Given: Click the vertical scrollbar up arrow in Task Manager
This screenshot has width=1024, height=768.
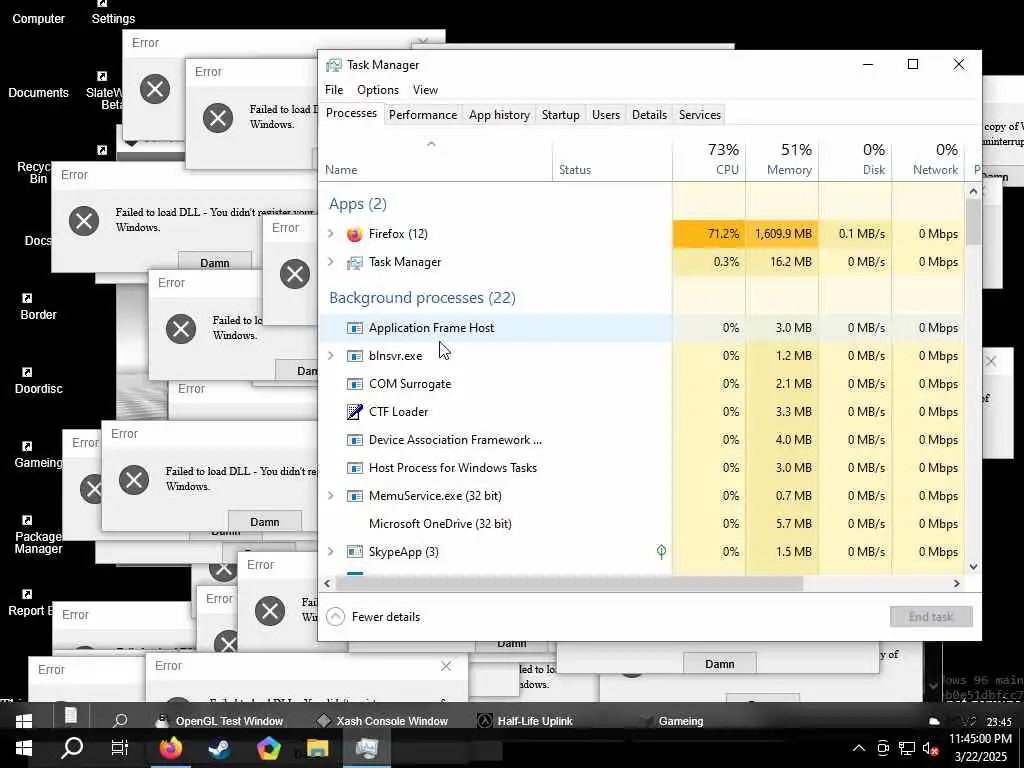Looking at the screenshot, I should click(x=973, y=191).
